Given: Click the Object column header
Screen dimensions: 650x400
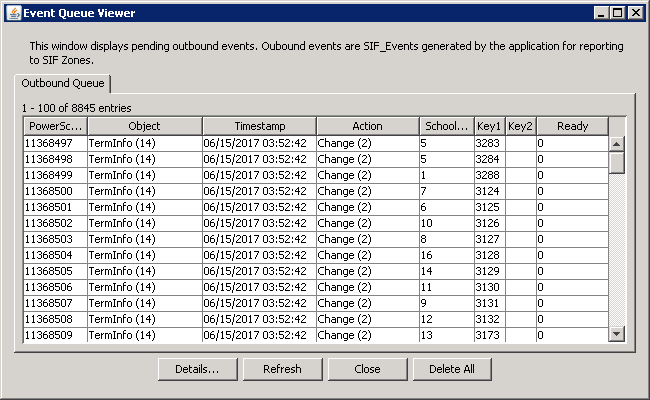Looking at the screenshot, I should coord(144,126).
